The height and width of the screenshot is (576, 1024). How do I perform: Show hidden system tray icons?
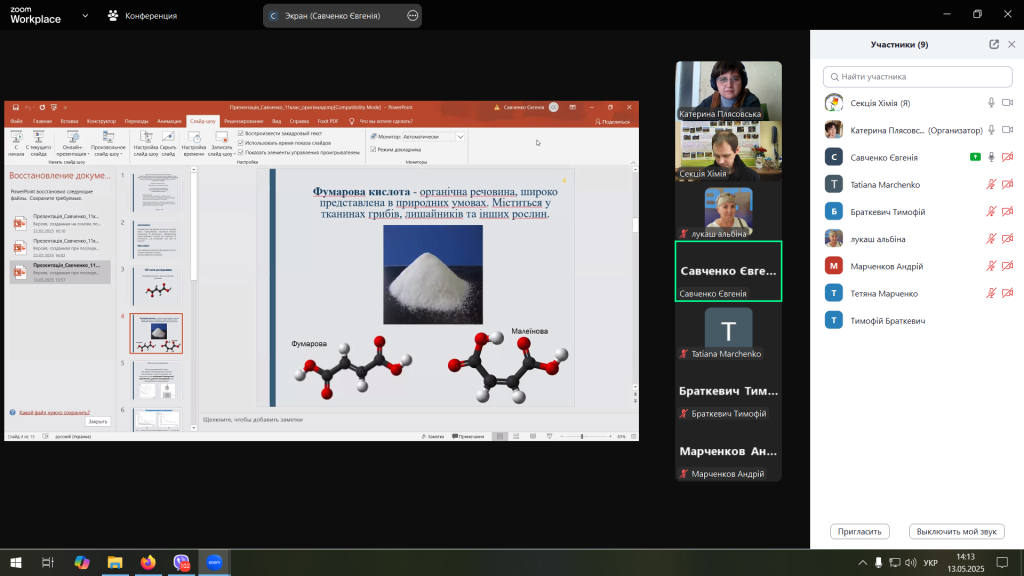pos(863,563)
